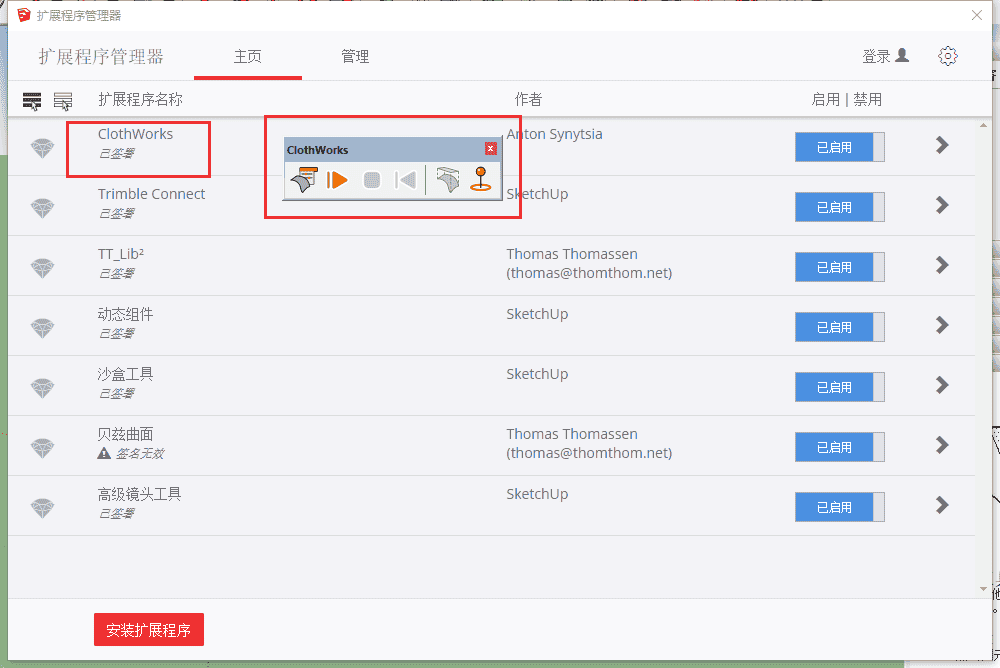Viewport: 1000px width, 668px height.
Task: Expand 动态组件 details chevron
Action: tap(942, 325)
